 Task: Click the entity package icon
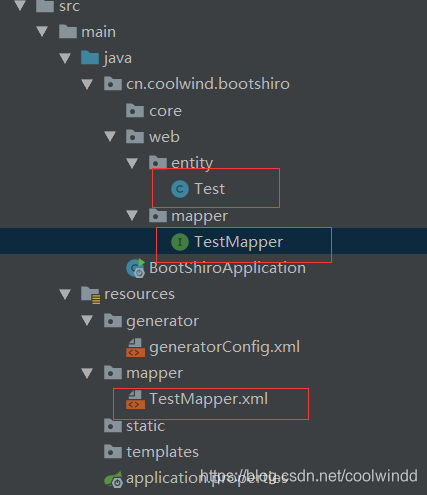(x=158, y=162)
